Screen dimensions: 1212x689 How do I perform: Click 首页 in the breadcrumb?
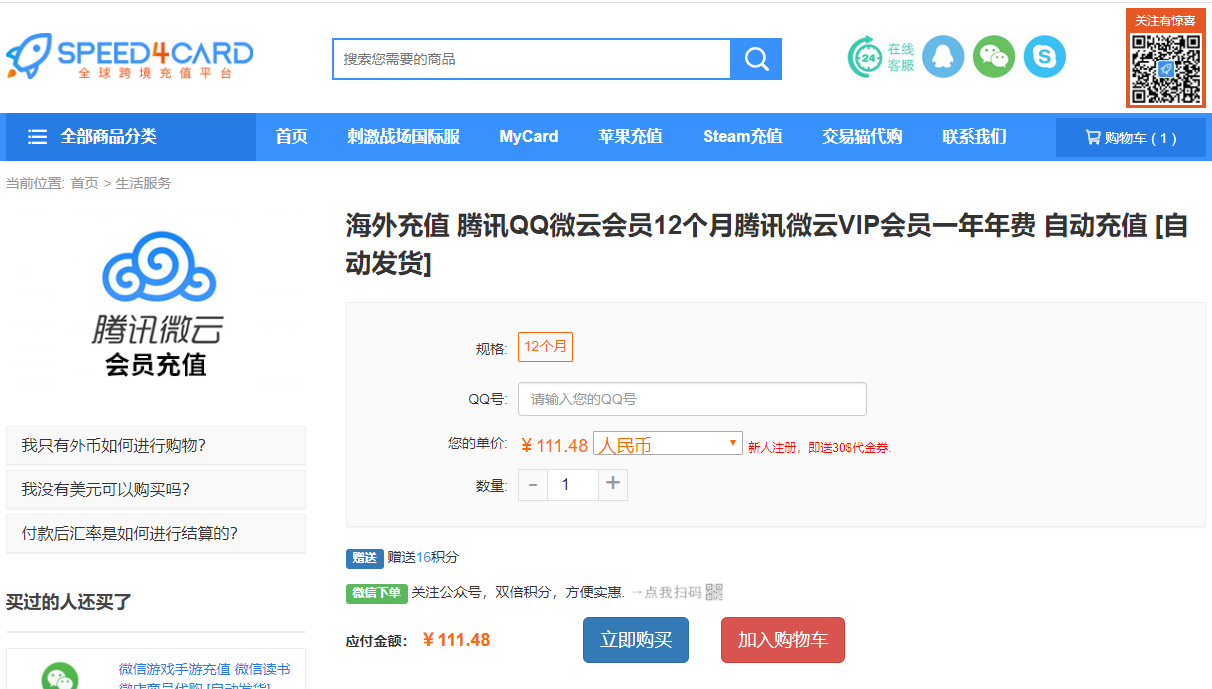84,183
